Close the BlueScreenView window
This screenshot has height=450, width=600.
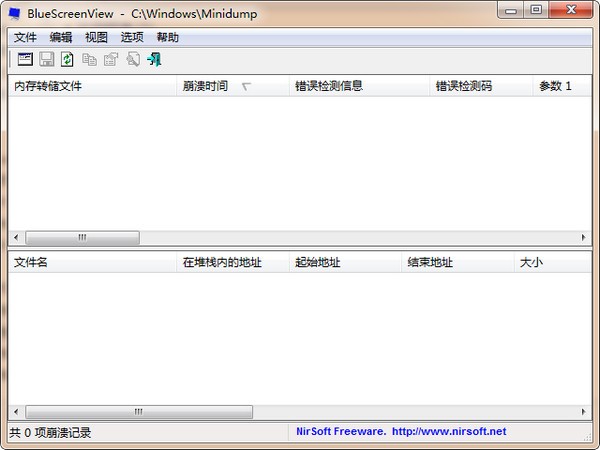(571, 10)
